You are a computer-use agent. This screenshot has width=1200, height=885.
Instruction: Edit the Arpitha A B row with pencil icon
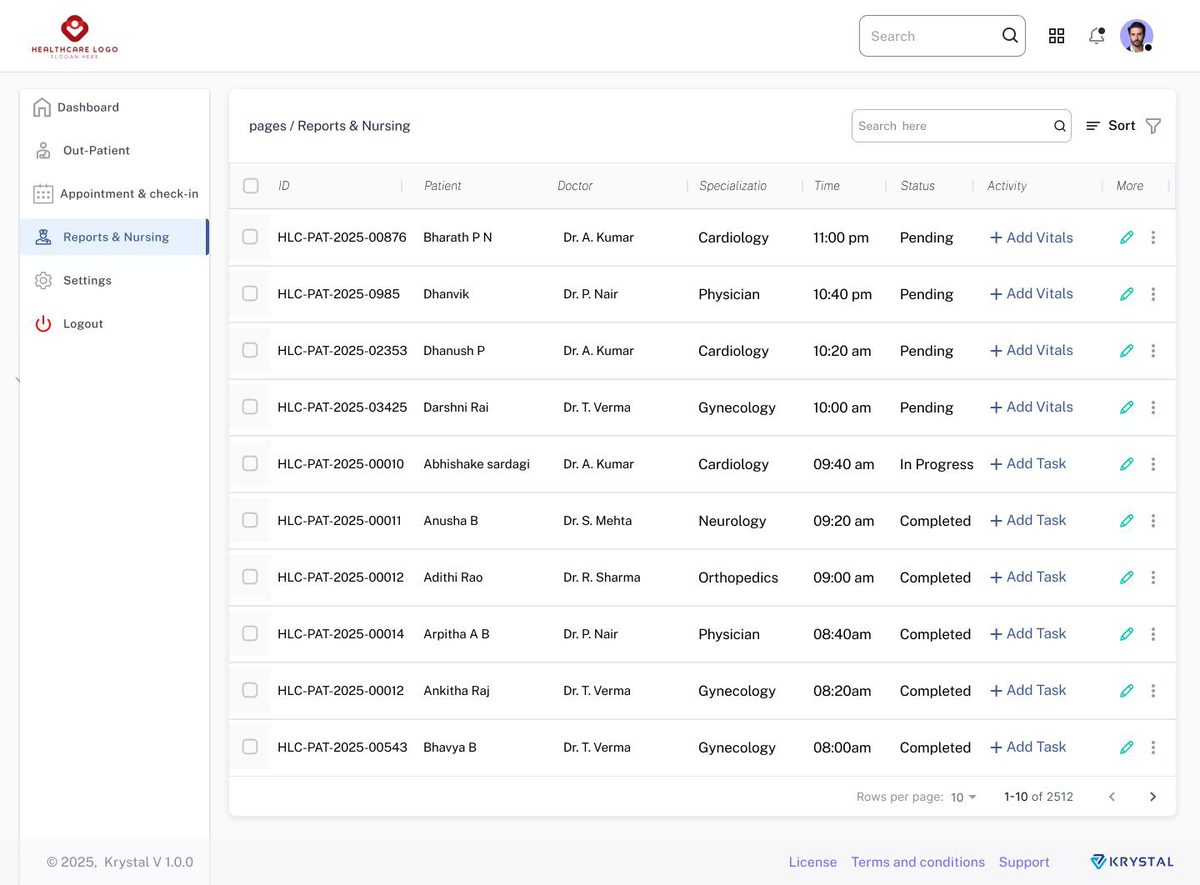coord(1127,634)
